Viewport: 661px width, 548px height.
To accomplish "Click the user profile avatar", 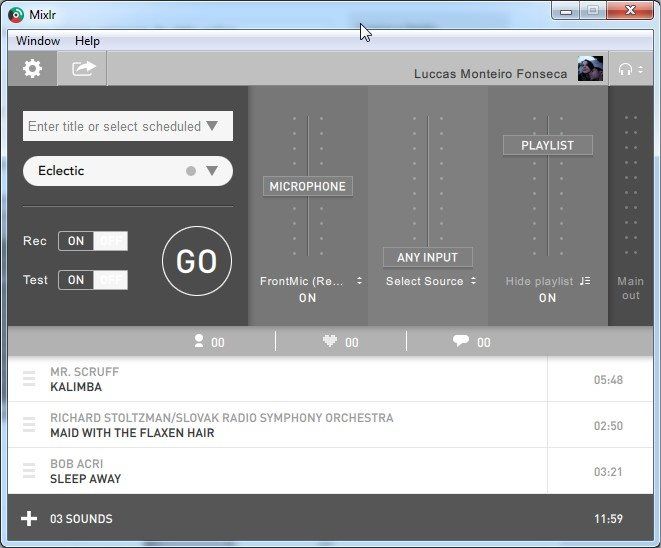I will tap(590, 68).
